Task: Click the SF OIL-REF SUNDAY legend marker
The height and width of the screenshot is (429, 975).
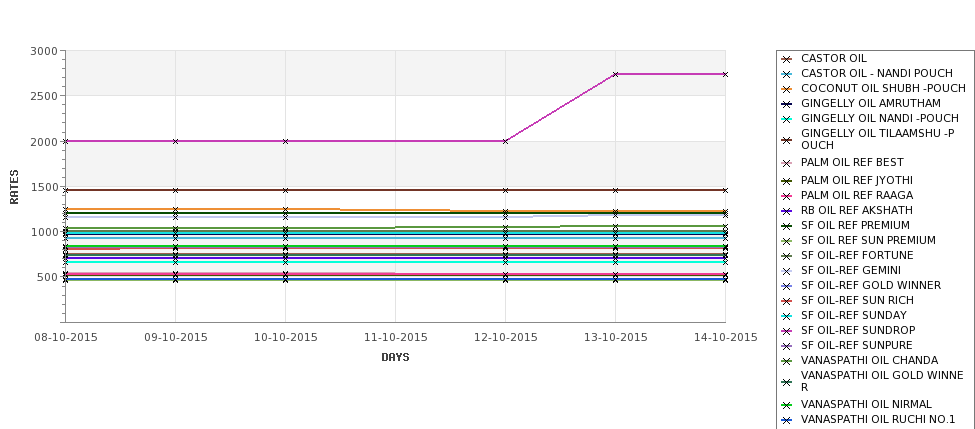Action: click(x=786, y=316)
